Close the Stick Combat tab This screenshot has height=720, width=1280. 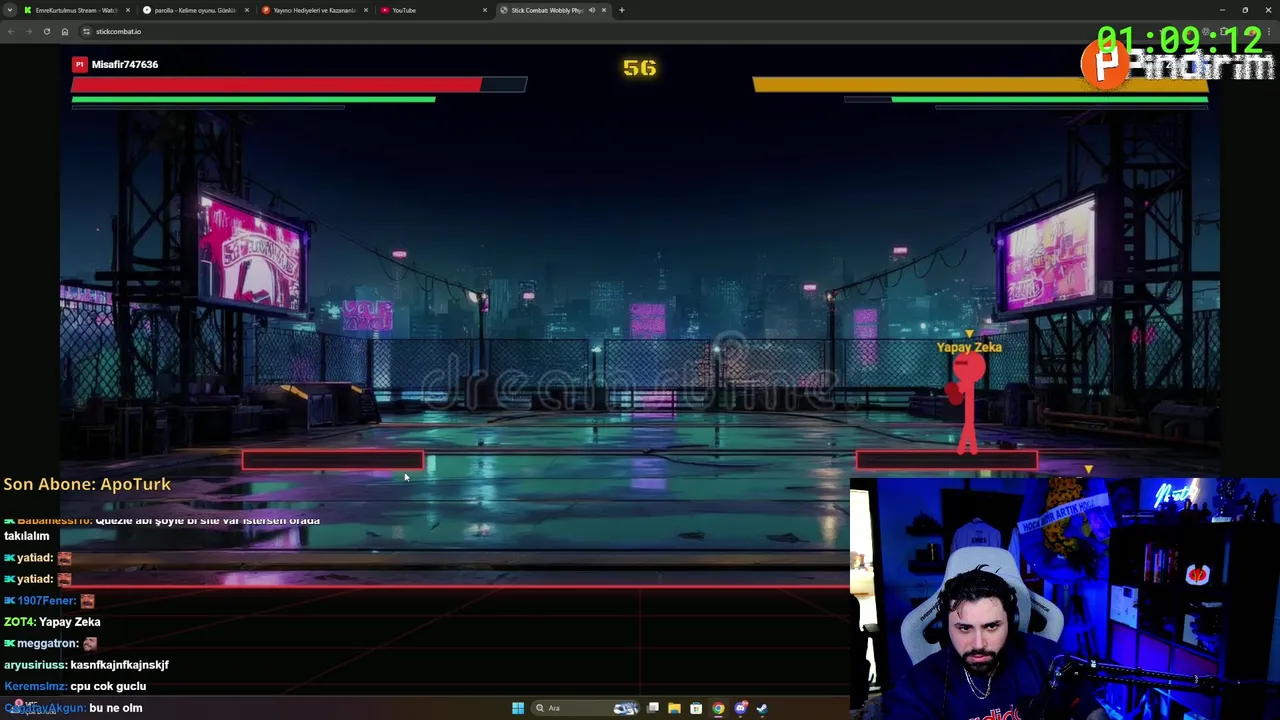tap(604, 10)
